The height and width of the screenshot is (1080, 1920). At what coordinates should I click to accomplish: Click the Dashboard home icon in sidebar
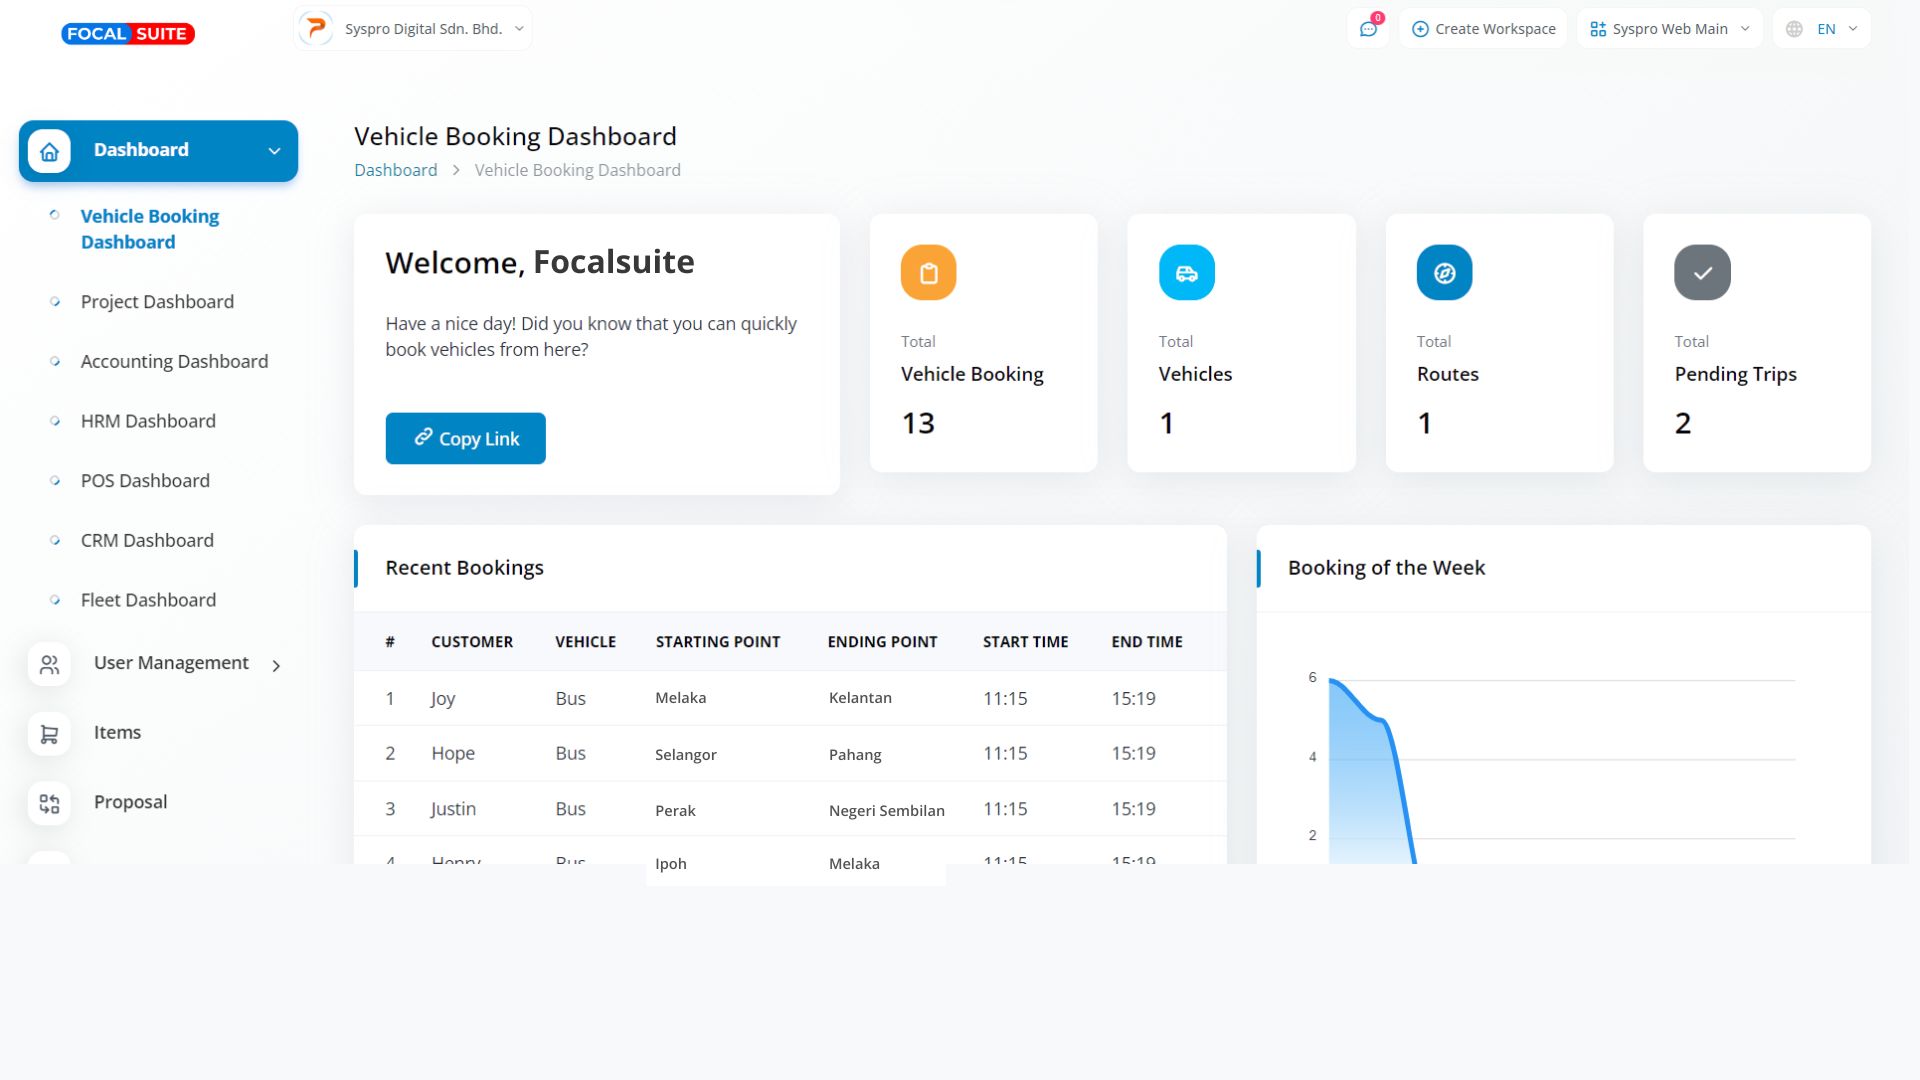(49, 151)
